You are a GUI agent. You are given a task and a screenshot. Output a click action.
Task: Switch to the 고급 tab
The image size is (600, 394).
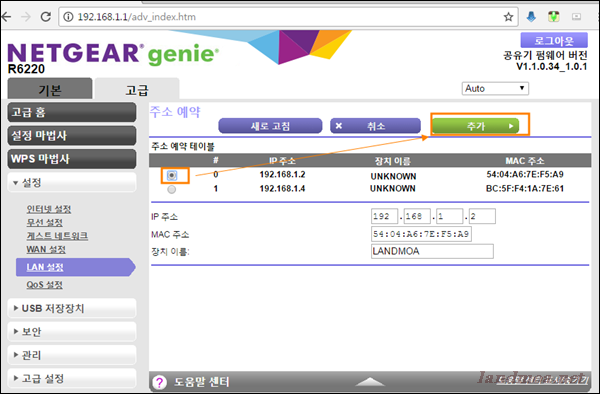[137, 89]
